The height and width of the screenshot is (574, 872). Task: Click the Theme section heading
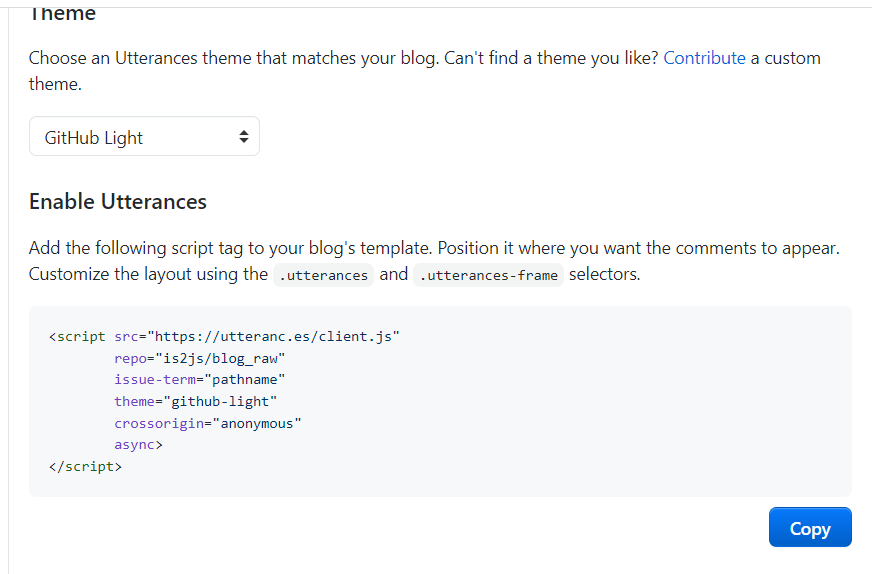coord(62,14)
